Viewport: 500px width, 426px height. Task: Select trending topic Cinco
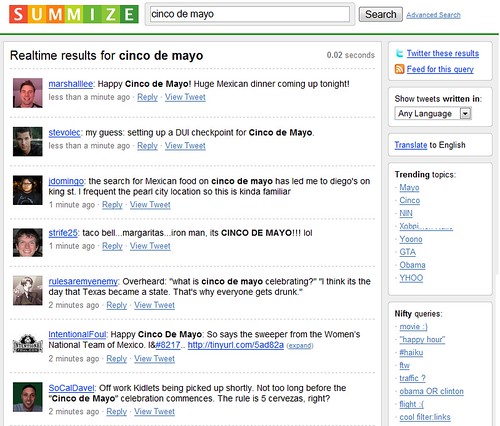pyautogui.click(x=410, y=200)
